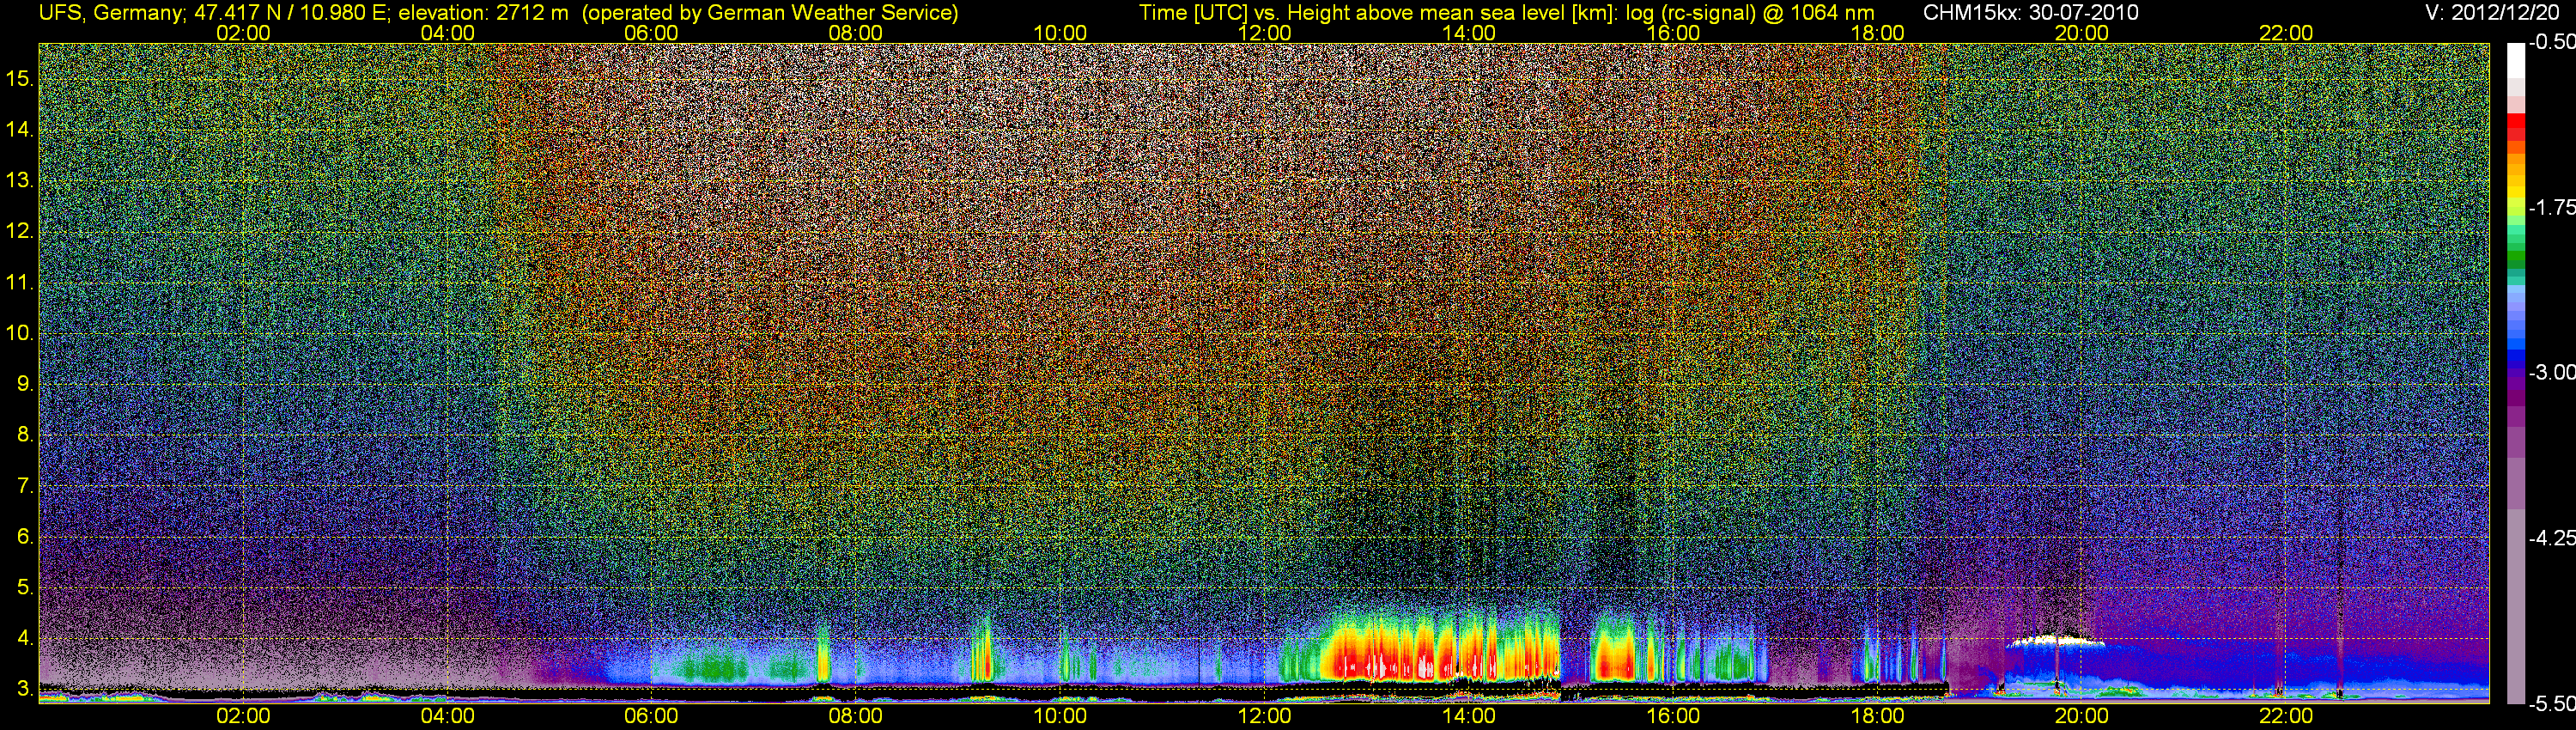Click the 5 km height axis label
Image resolution: width=2576 pixels, height=730 pixels.
point(24,587)
